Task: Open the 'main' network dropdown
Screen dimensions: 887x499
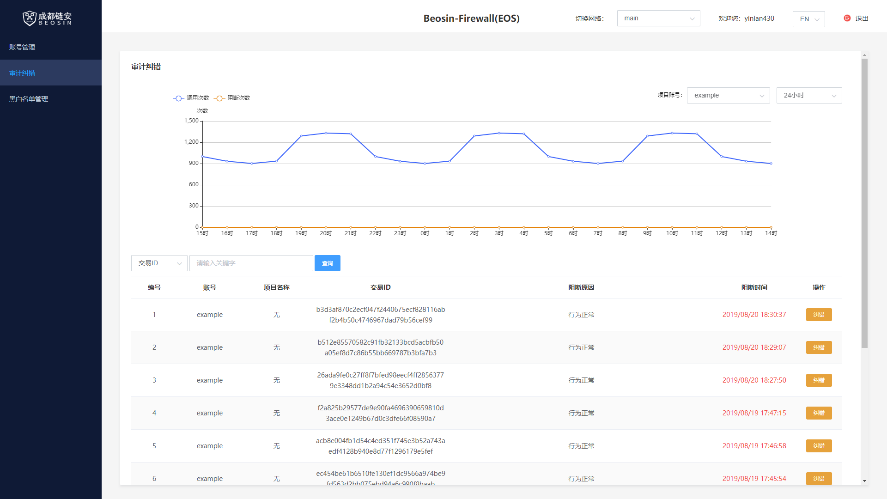Action: [x=658, y=18]
